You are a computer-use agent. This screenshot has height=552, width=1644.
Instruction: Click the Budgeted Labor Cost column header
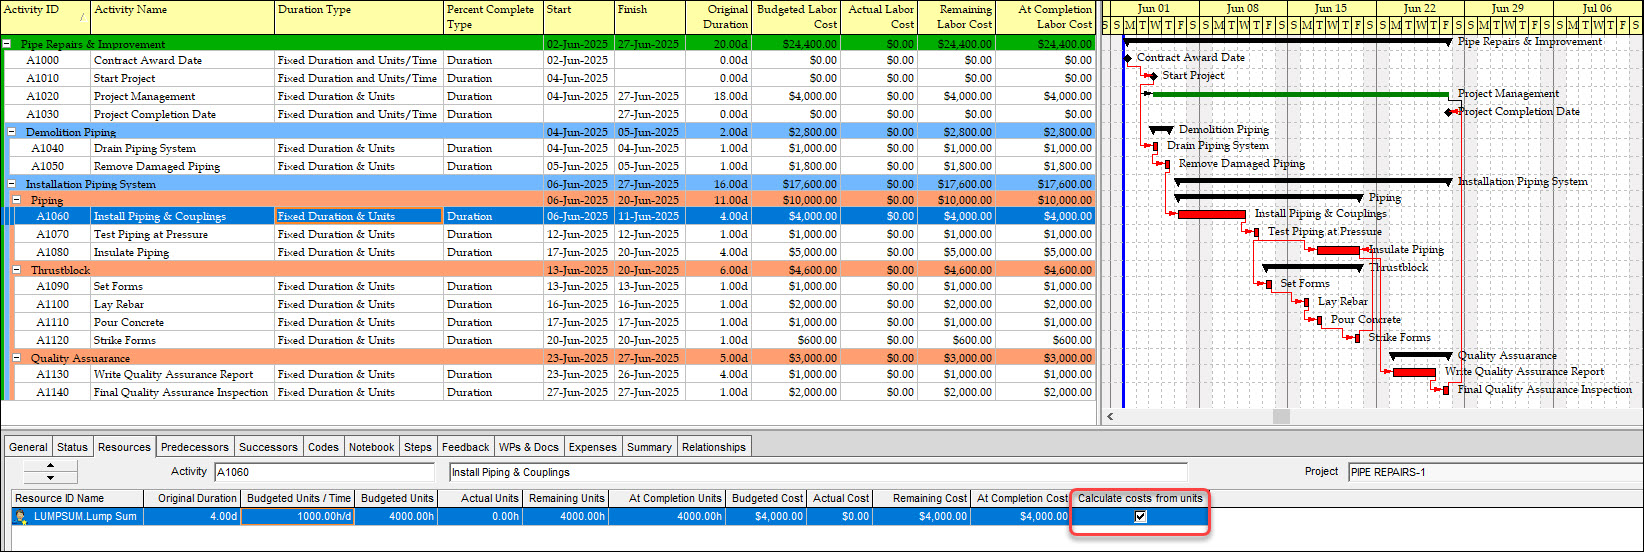(796, 17)
